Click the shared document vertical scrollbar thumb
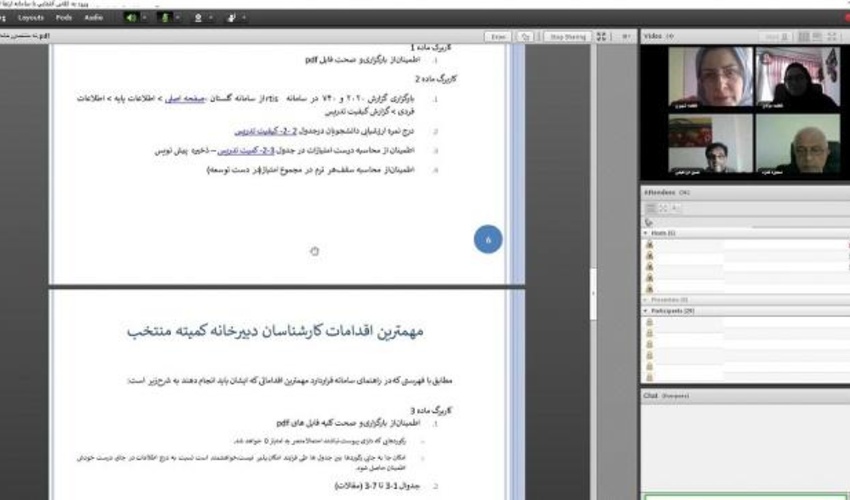The image size is (850, 500). (x=593, y=293)
